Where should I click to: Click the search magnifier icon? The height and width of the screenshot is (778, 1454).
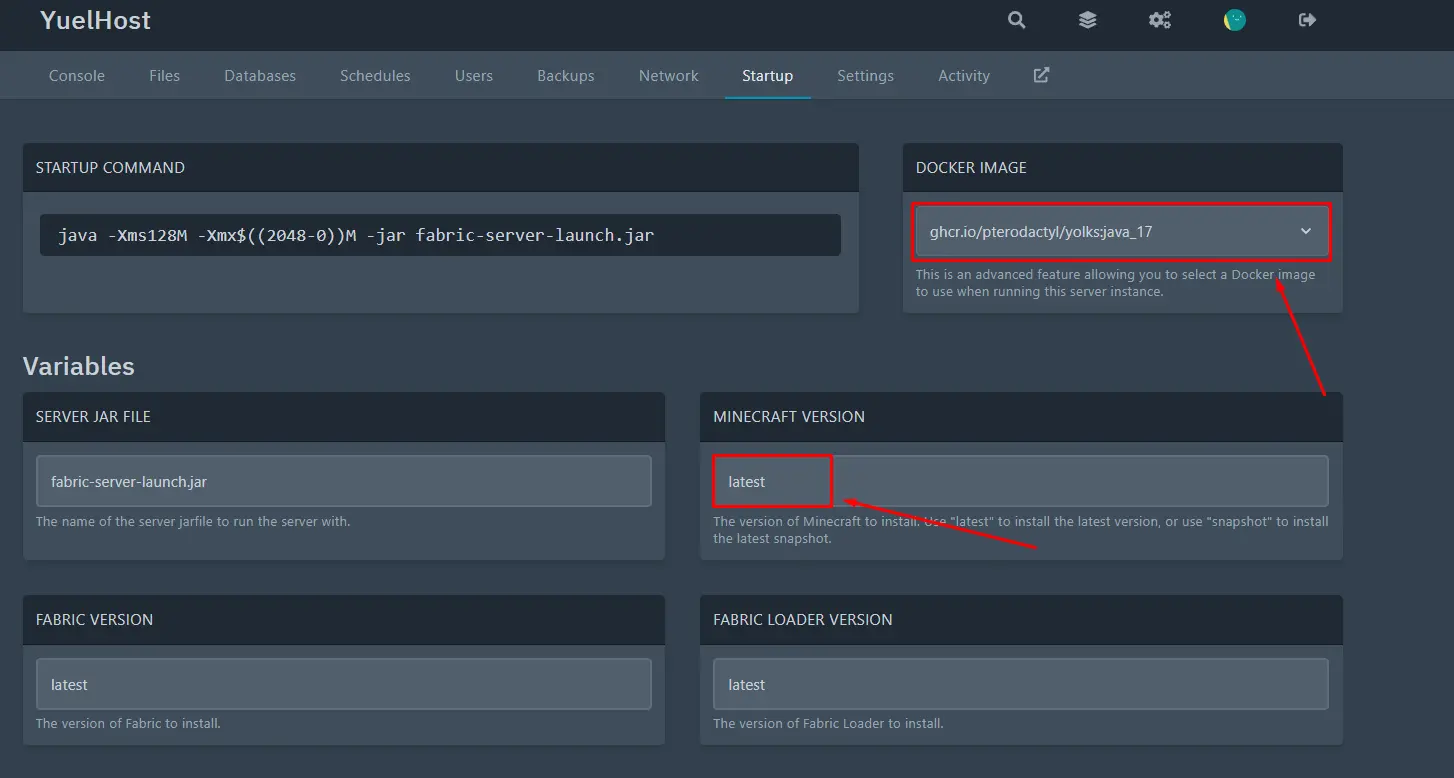(1016, 20)
